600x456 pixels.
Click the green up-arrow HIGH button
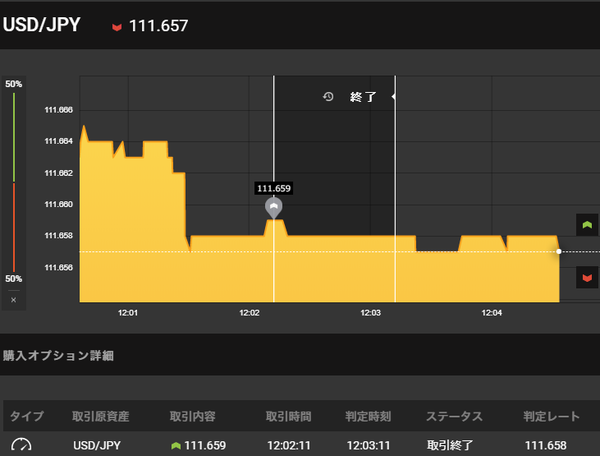point(587,225)
